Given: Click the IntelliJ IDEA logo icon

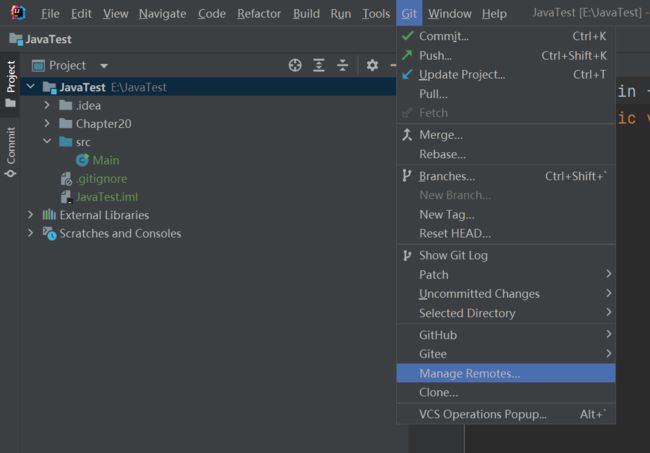Looking at the screenshot, I should (18, 13).
